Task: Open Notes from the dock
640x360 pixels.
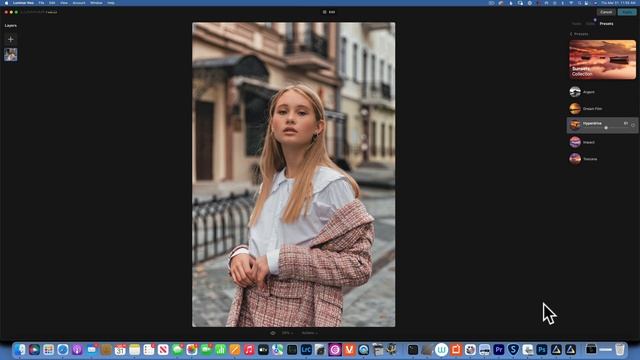Action: point(135,350)
